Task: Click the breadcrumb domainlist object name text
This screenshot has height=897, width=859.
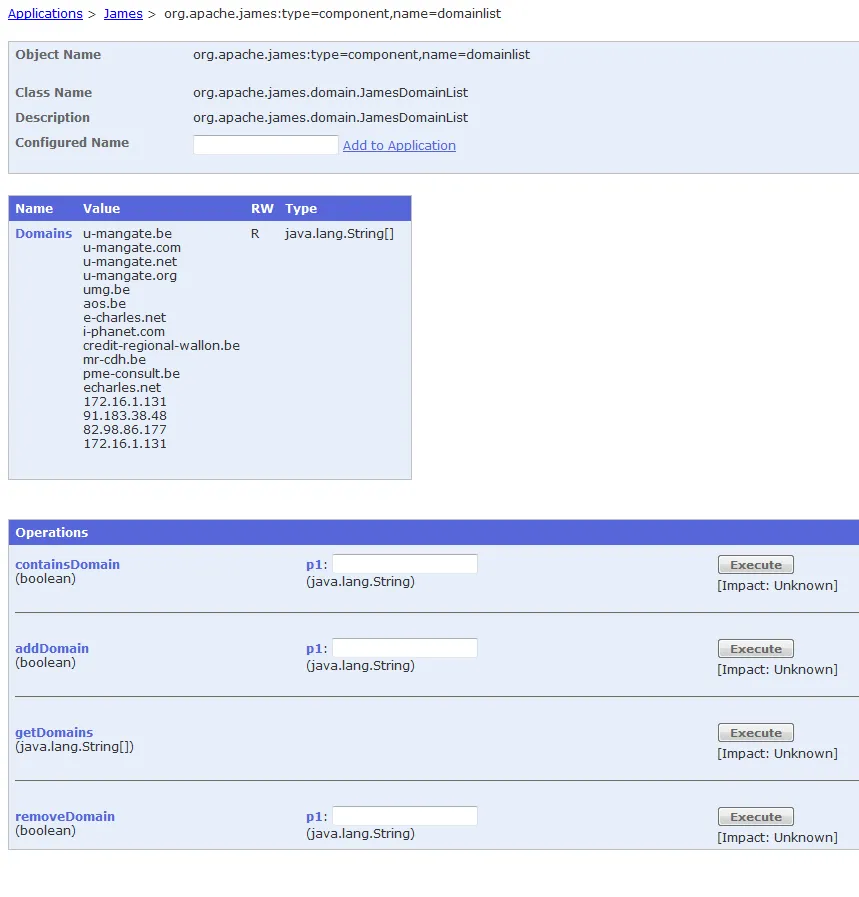Action: click(x=332, y=14)
